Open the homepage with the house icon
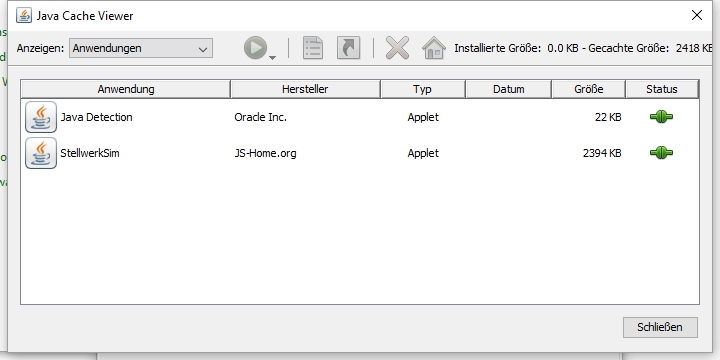 tap(434, 48)
